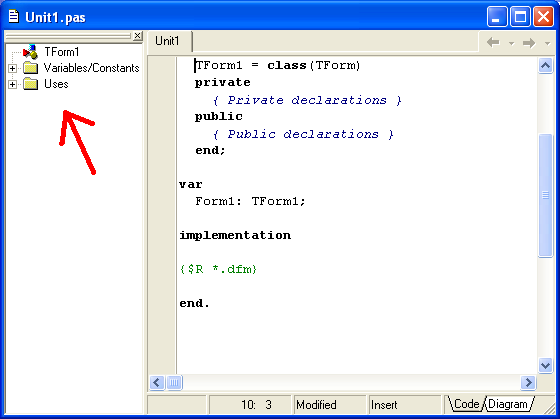Screen dimensions: 560x419
Task: Open the forward history dropdown
Action: coord(547,43)
